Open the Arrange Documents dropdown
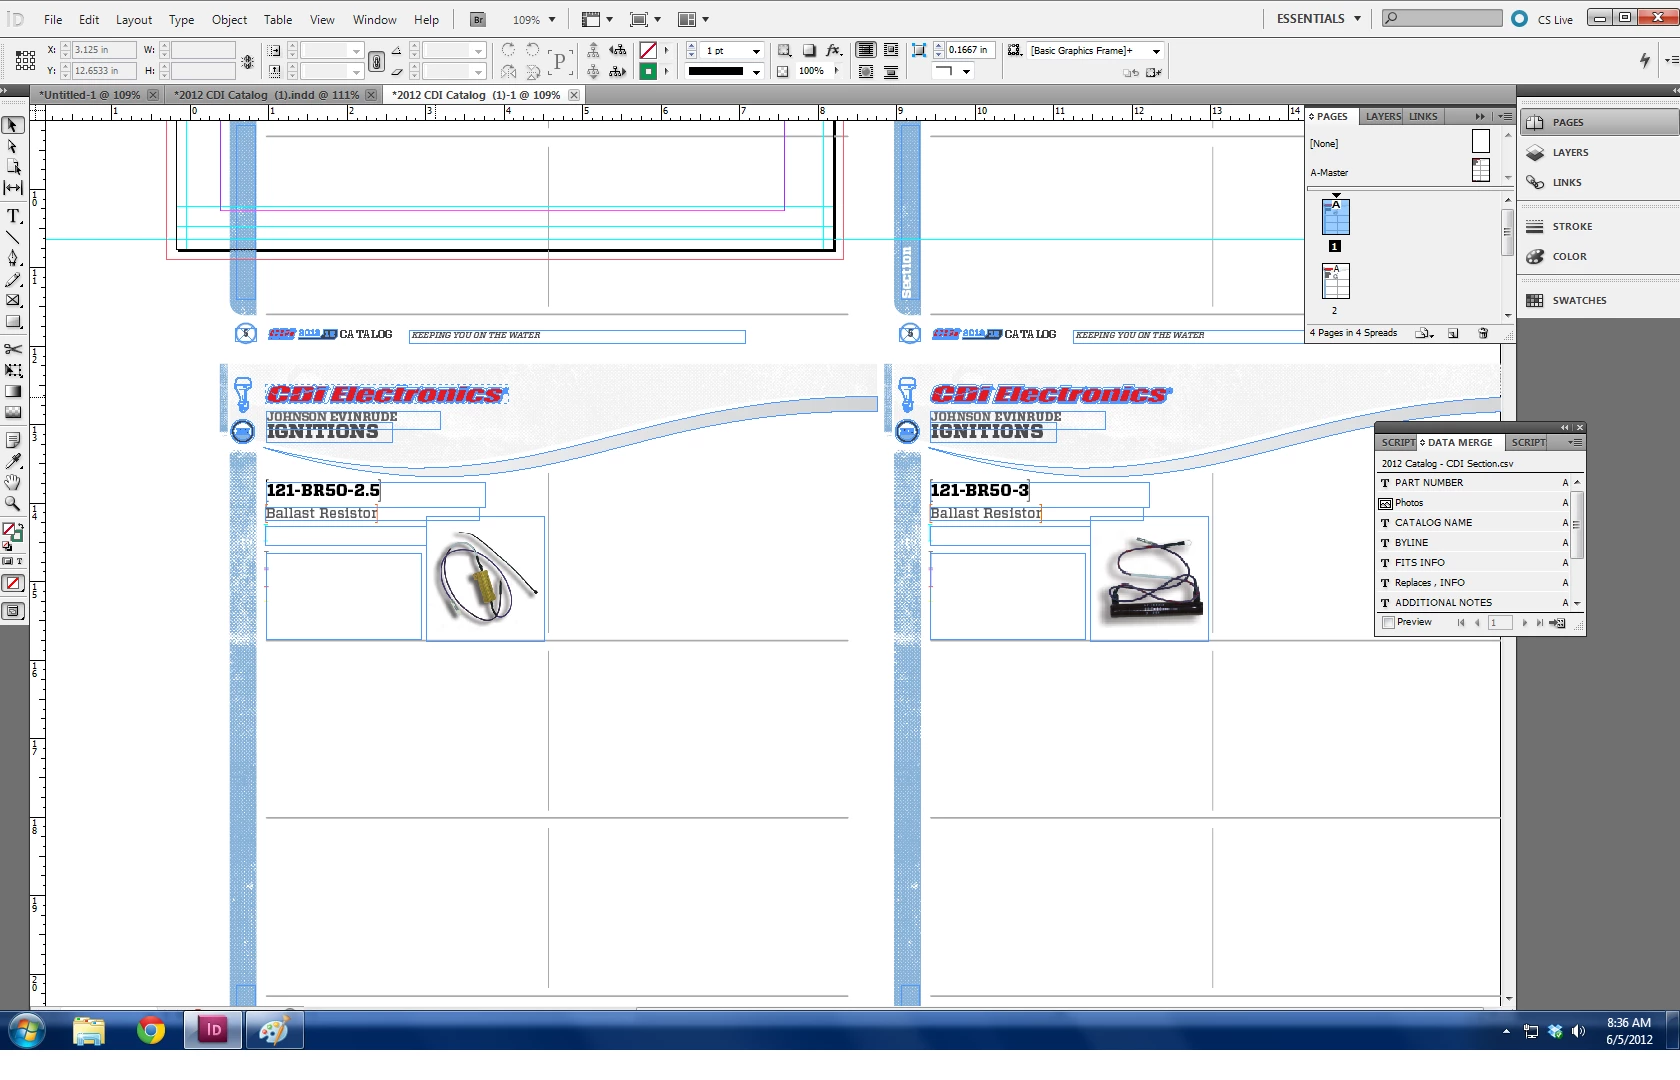 pos(693,19)
